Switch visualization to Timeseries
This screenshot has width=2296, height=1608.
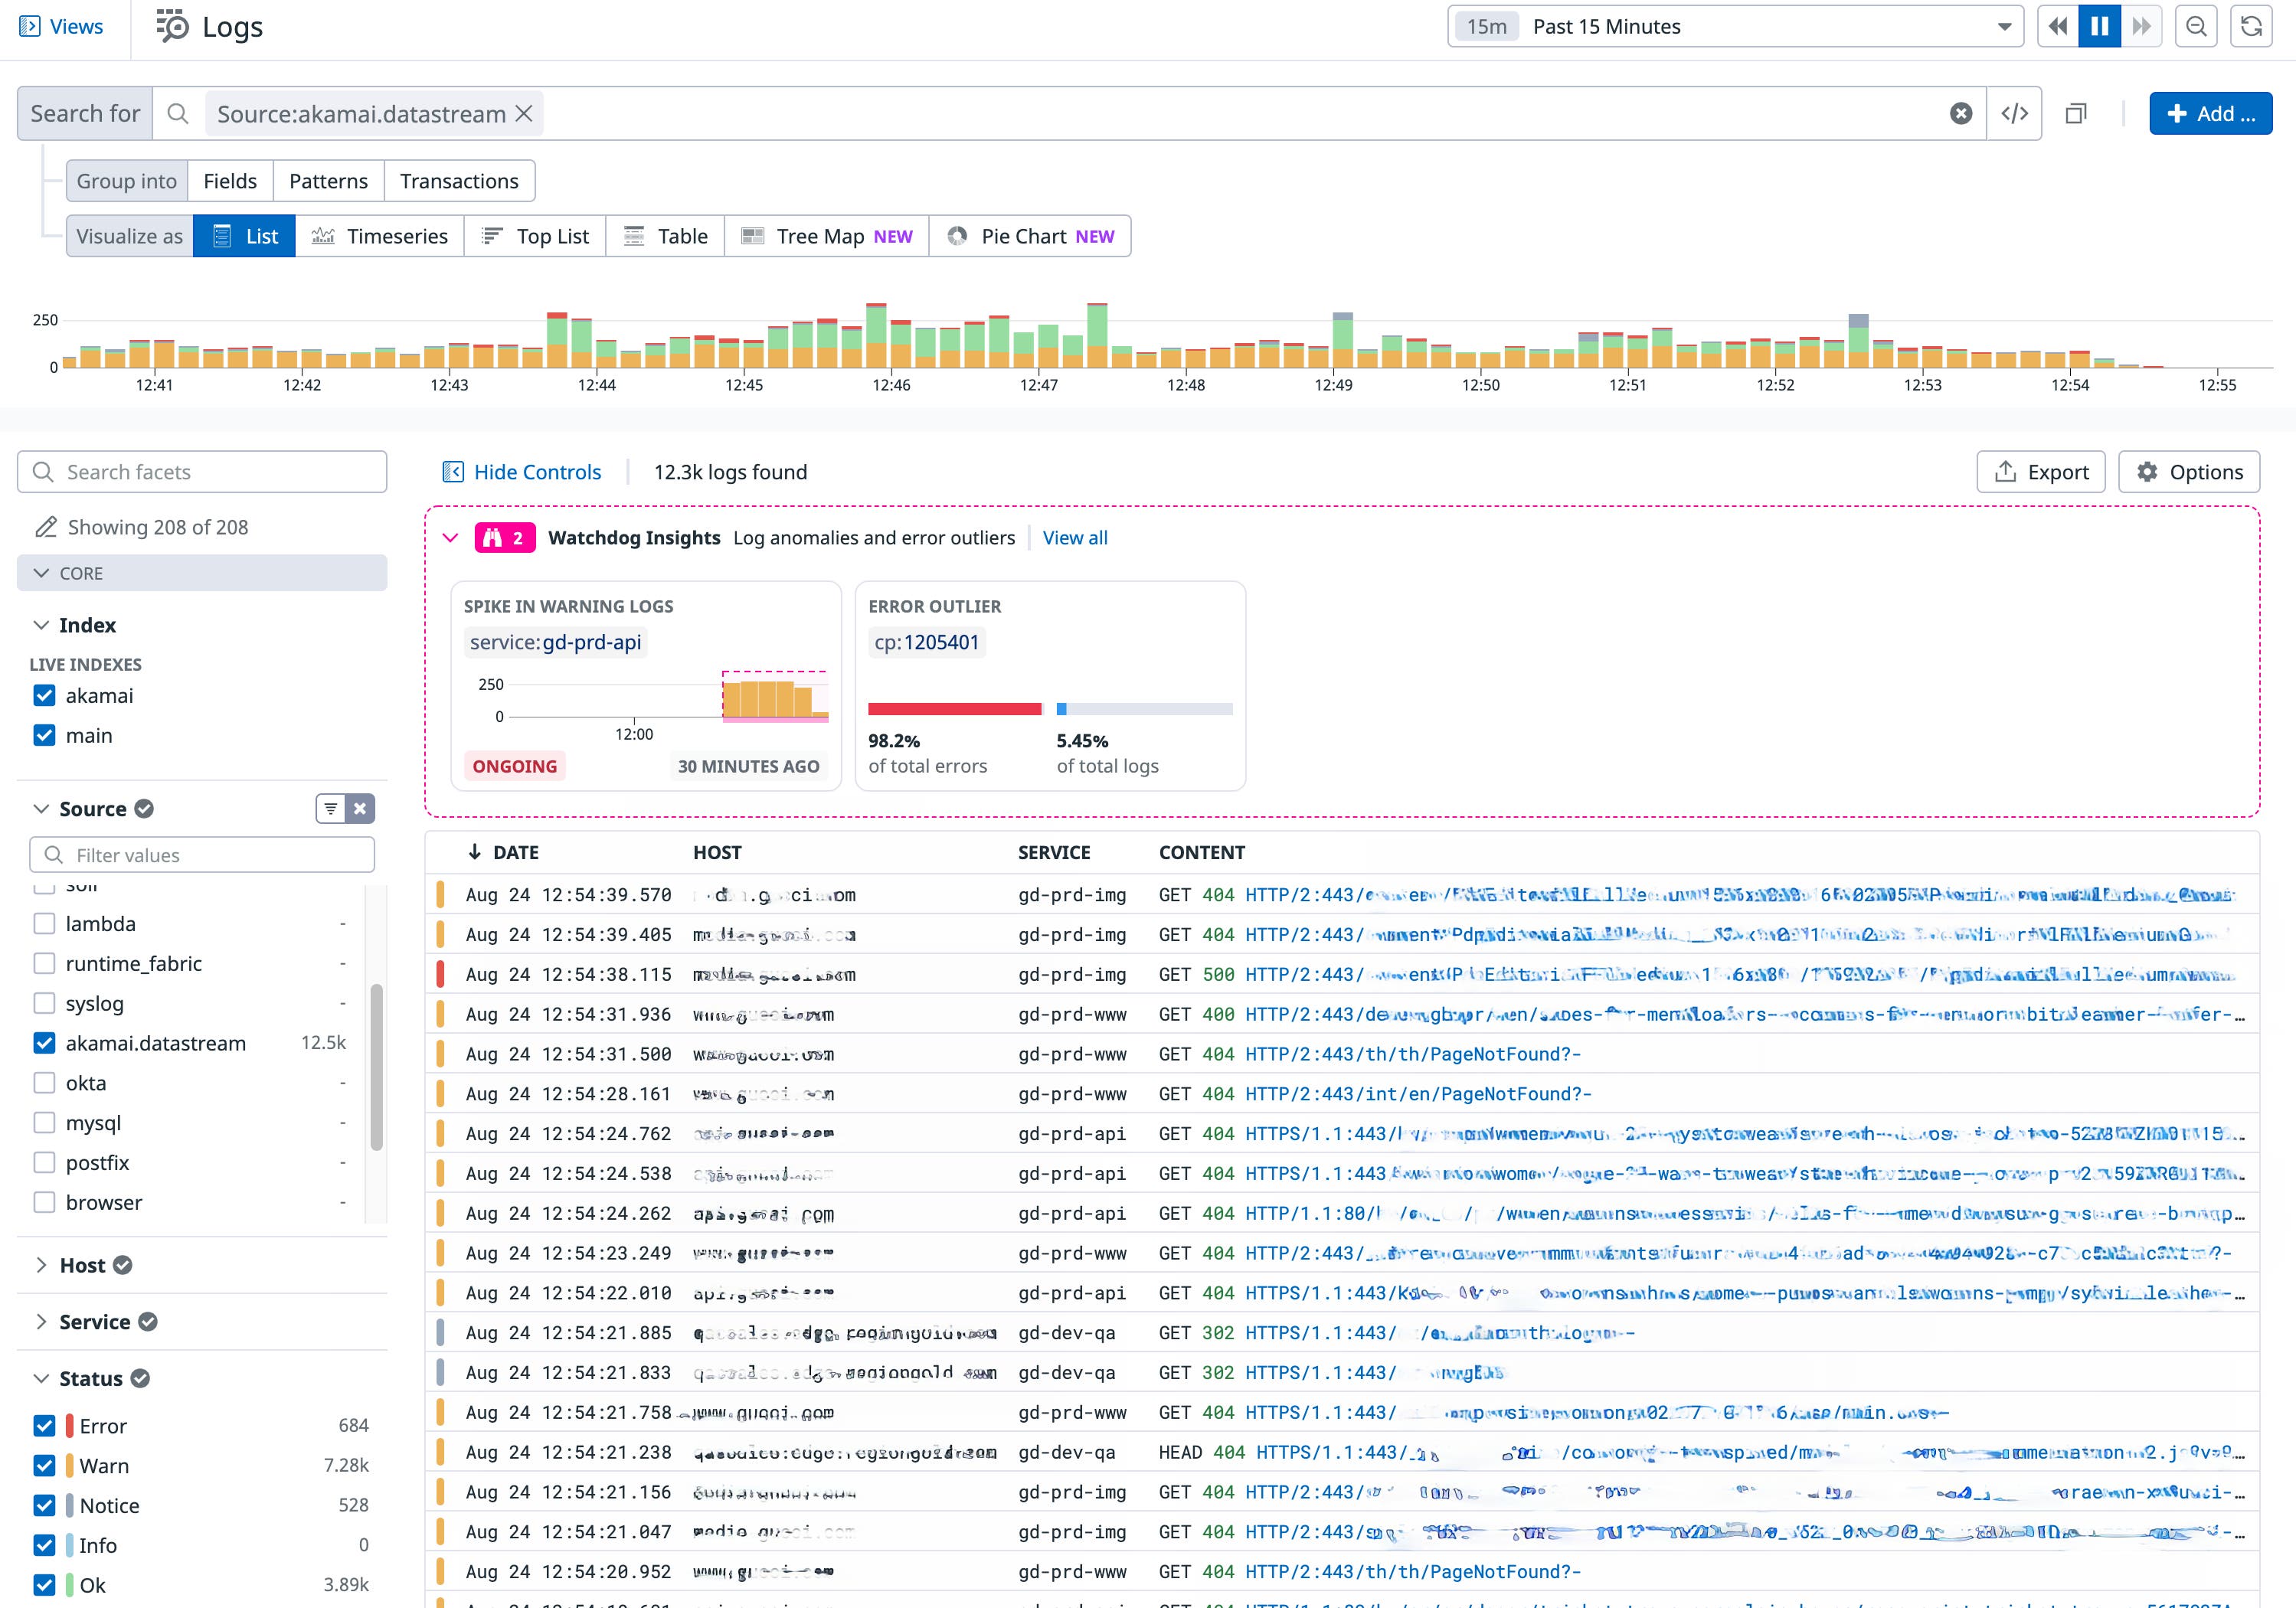[x=380, y=237]
